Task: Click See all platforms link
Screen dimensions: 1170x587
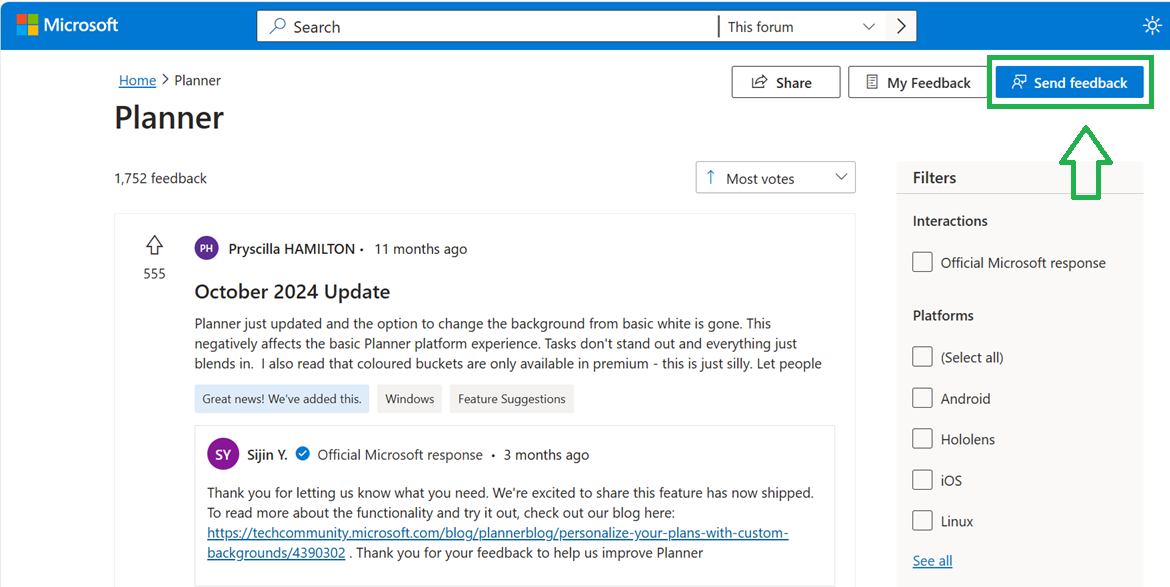Action: coord(932,561)
